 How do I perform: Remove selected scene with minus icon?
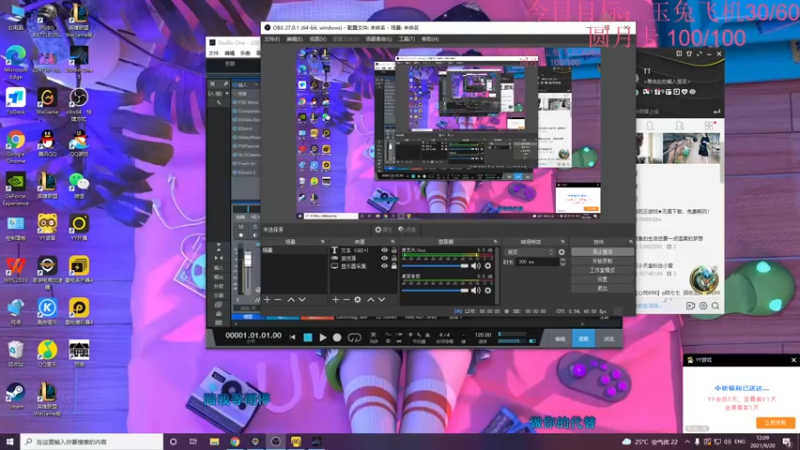coord(278,299)
